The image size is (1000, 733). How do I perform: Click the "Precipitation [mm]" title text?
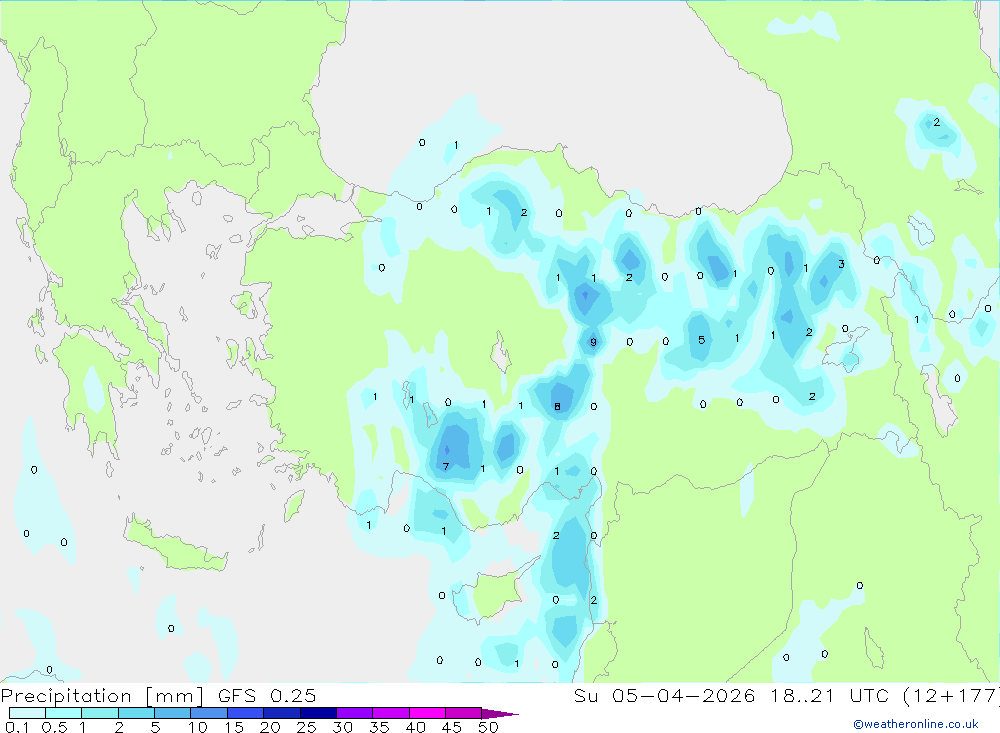pos(102,696)
